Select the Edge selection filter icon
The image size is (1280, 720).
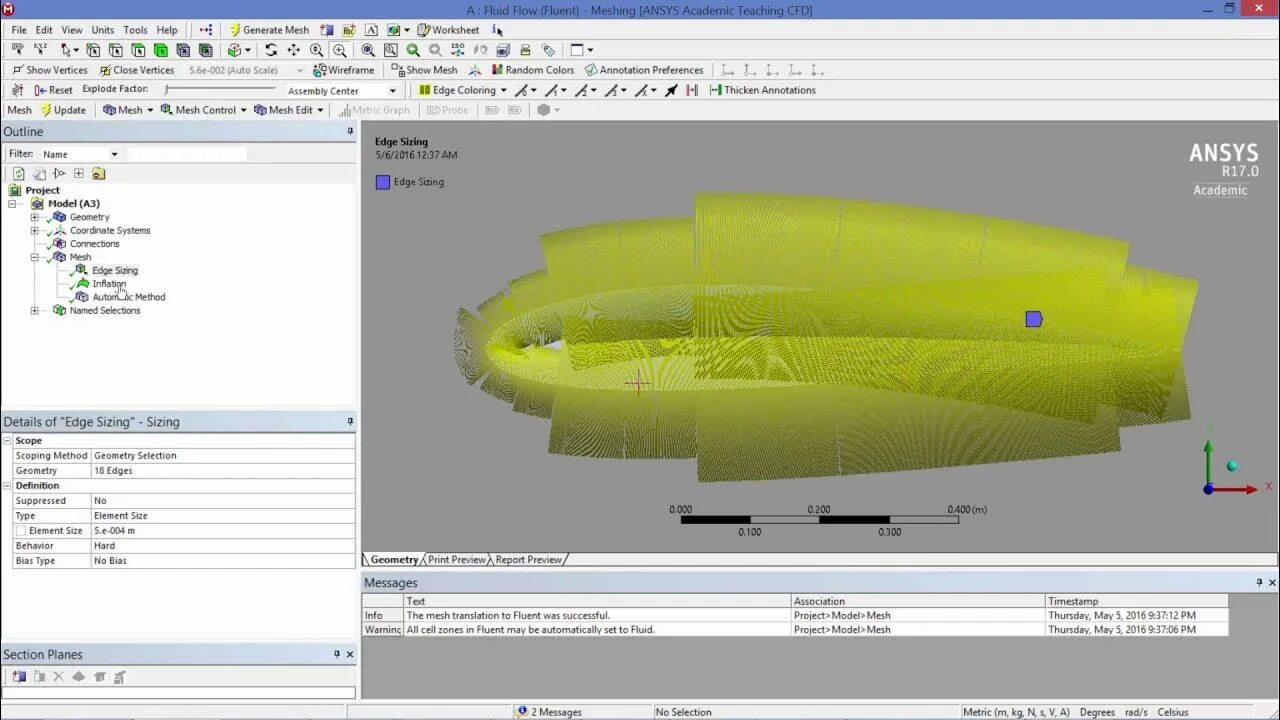116,50
